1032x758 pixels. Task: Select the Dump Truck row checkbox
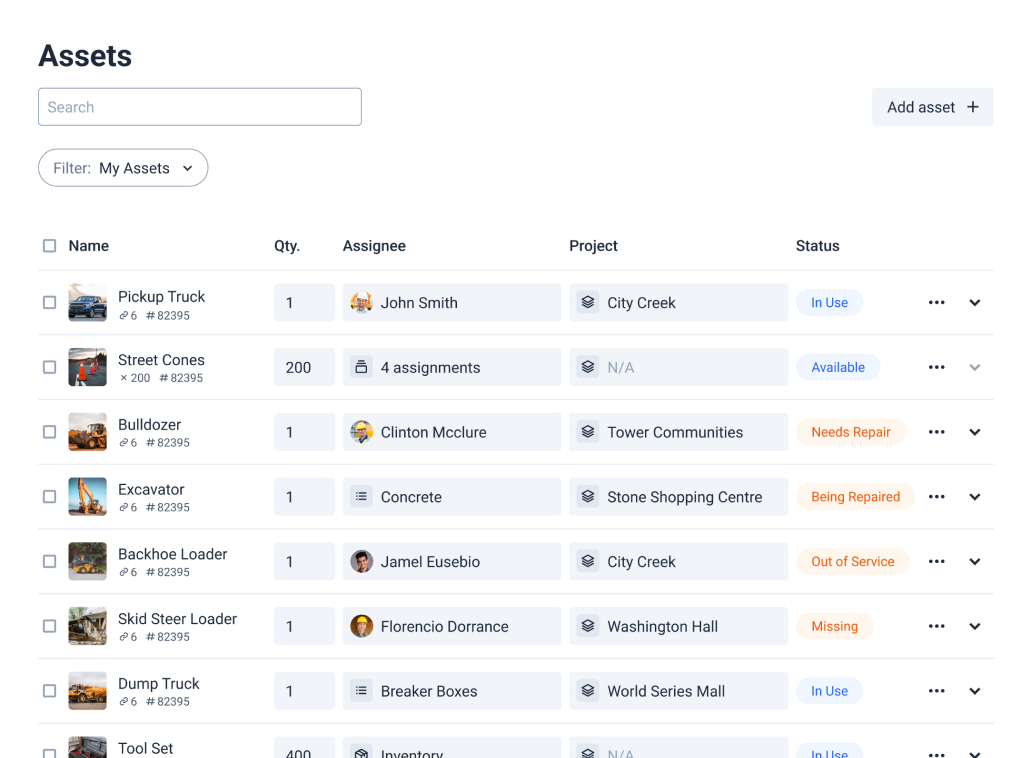[49, 691]
